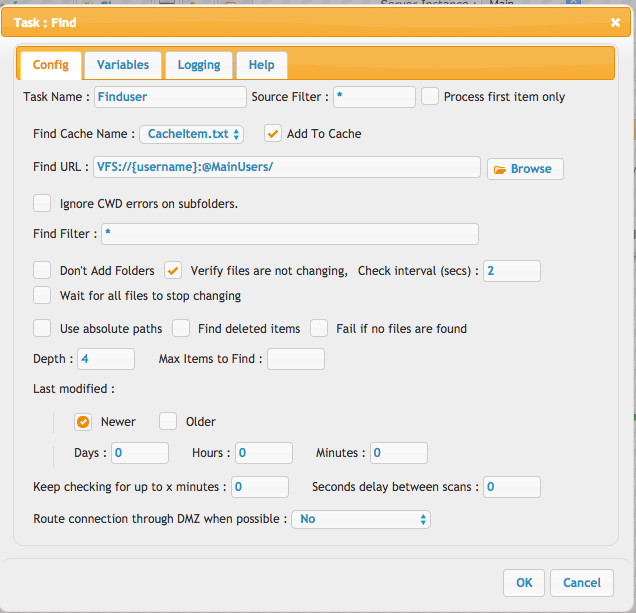Disable Verify files are not changing
The width and height of the screenshot is (636, 613).
173,271
